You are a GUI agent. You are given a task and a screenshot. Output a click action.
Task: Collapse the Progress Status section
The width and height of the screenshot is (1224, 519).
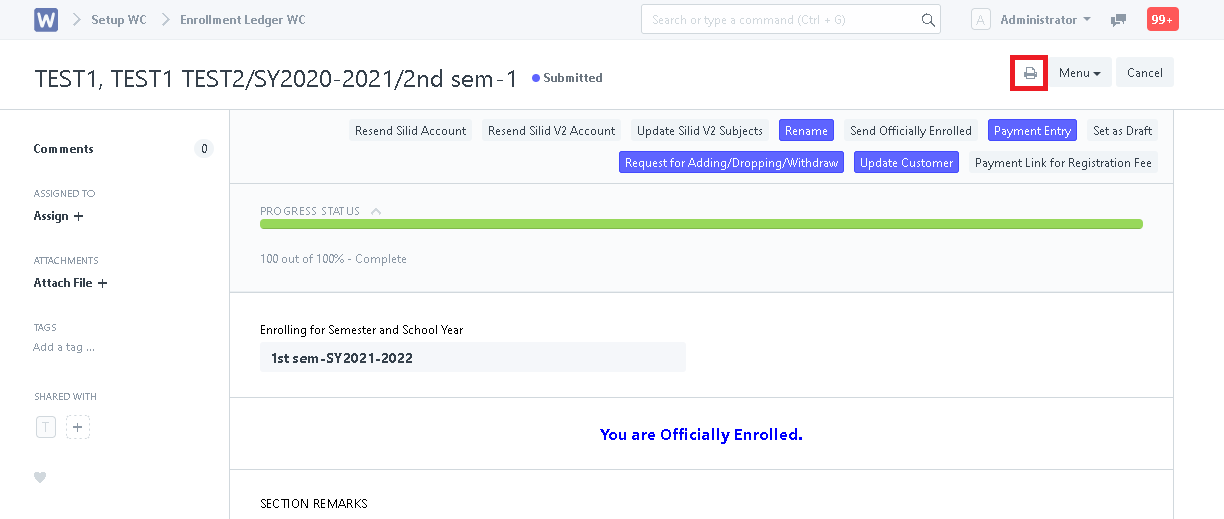(376, 211)
